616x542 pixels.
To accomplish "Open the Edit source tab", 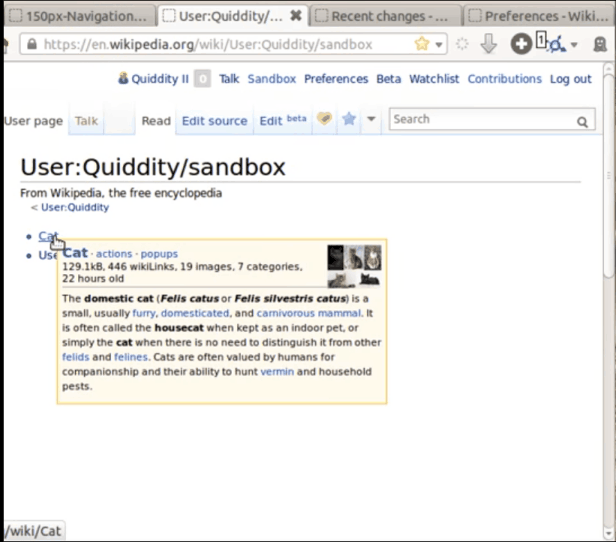I will point(214,121).
